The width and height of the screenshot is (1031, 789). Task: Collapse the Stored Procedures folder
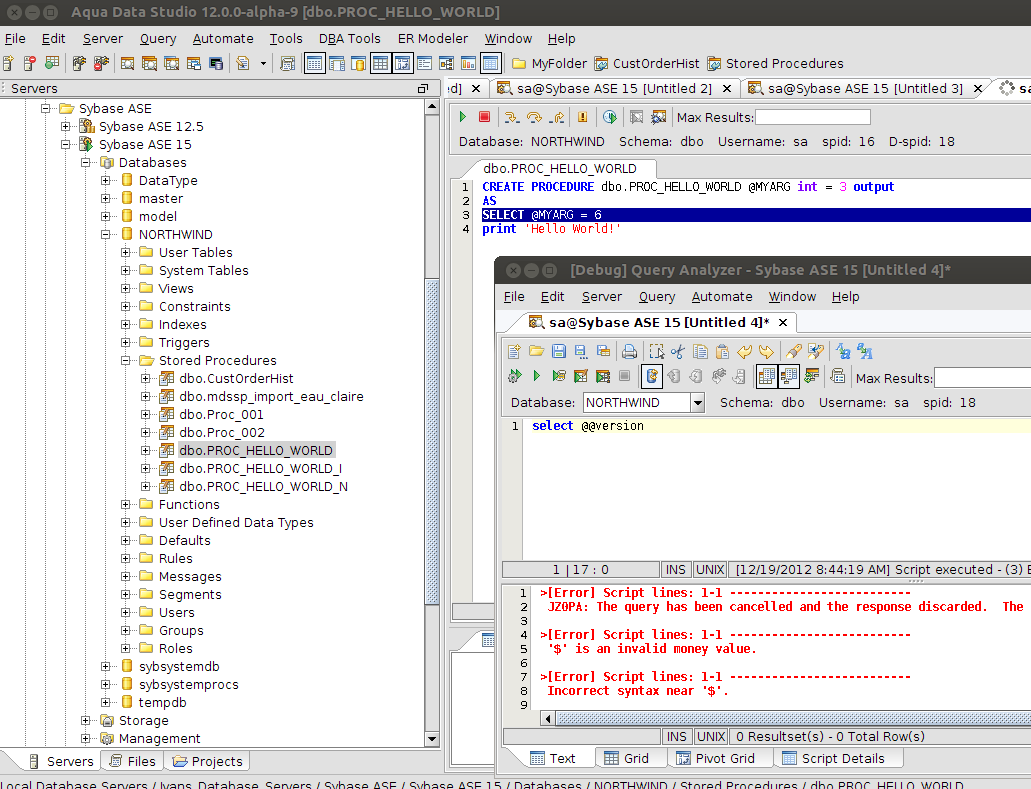126,360
